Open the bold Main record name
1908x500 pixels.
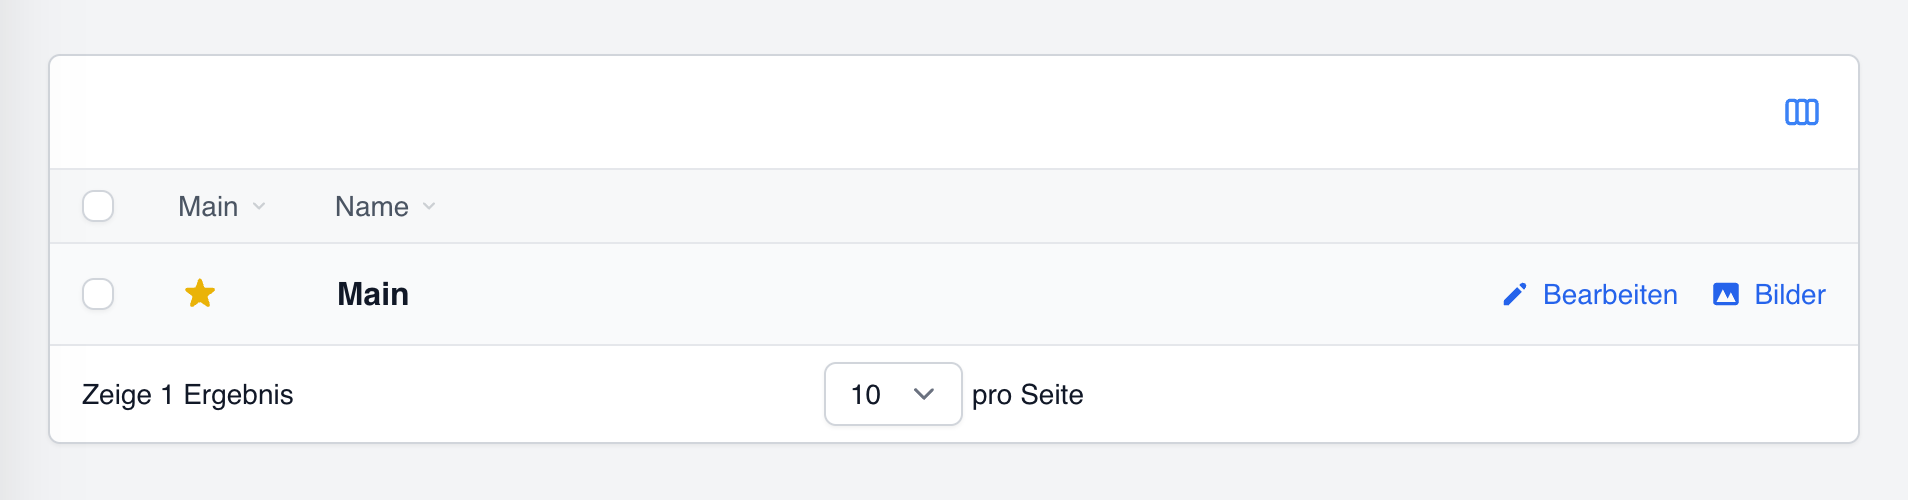coord(373,294)
